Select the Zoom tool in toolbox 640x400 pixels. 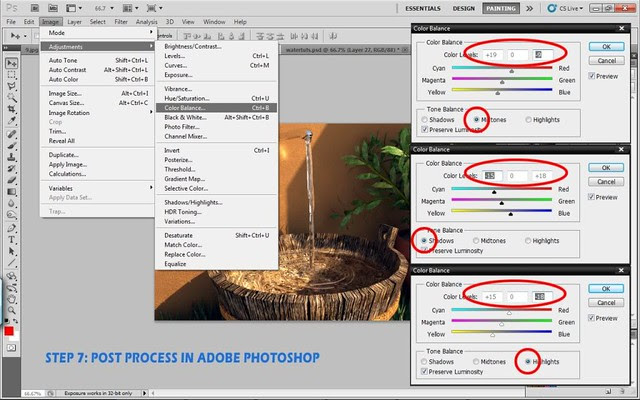pyautogui.click(x=11, y=311)
